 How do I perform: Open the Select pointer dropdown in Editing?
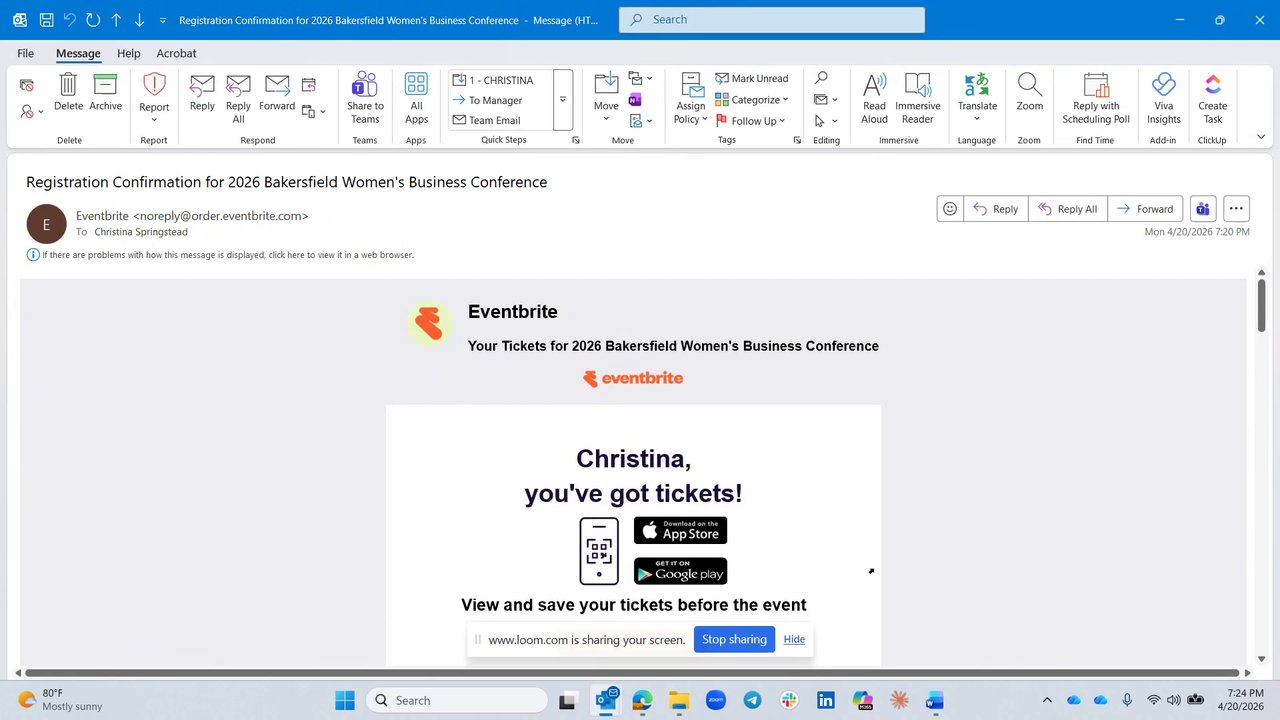[x=826, y=121]
